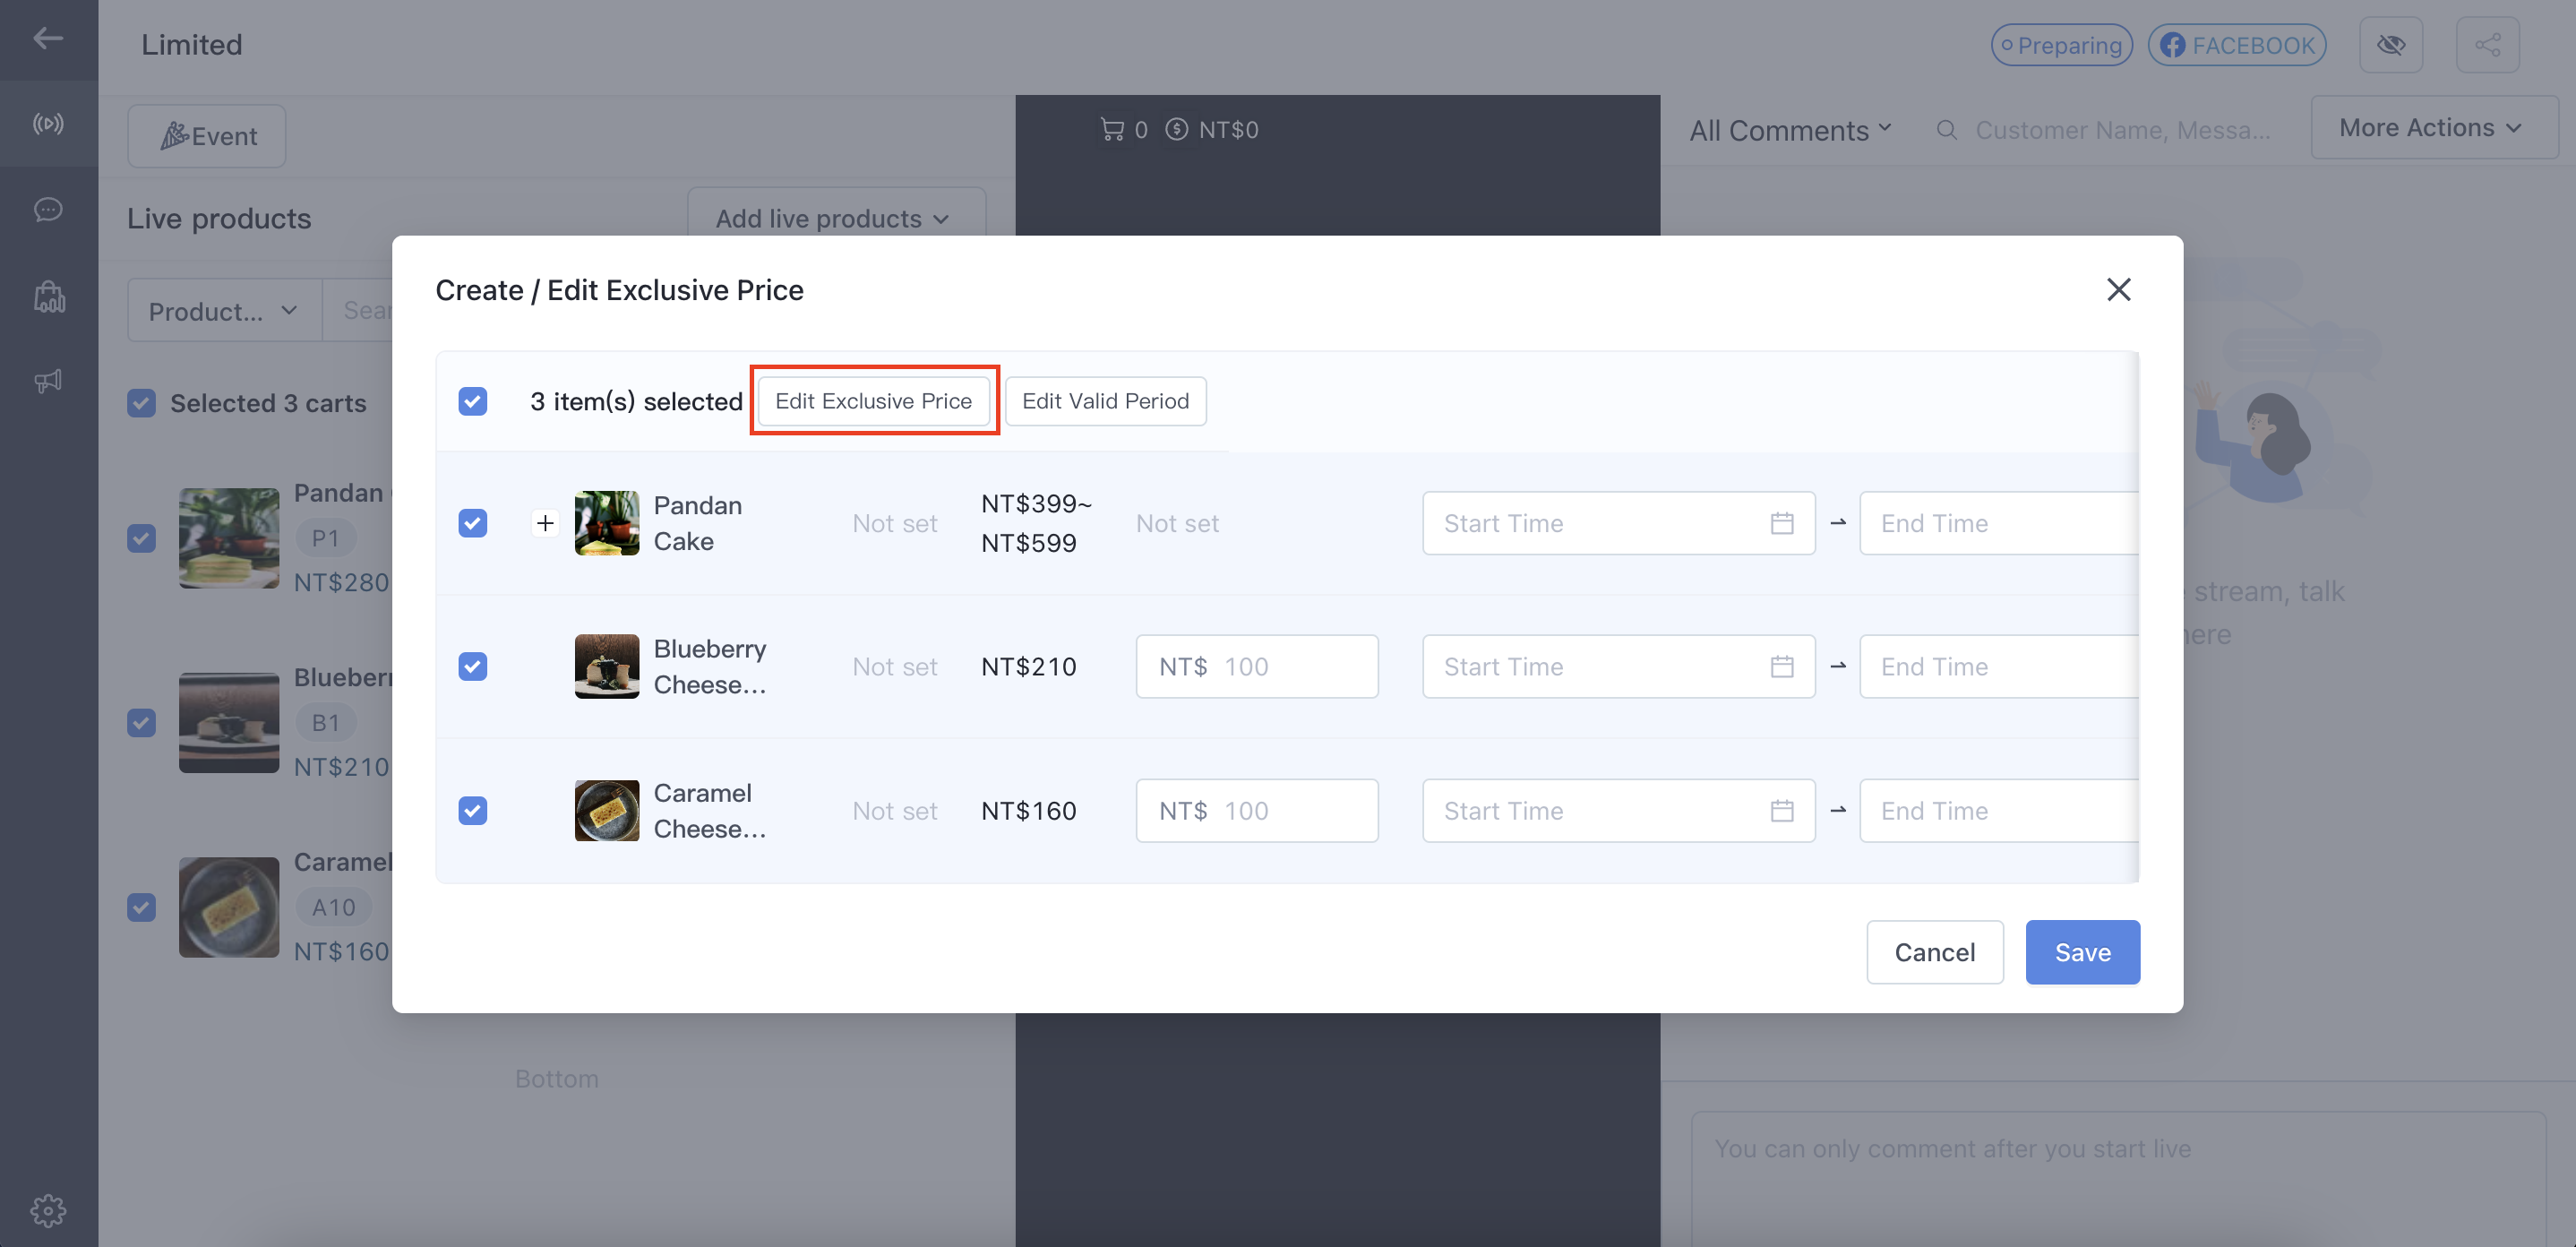Toggle the hidden-eye visibility icon
This screenshot has width=2576, height=1247.
coord(2391,45)
